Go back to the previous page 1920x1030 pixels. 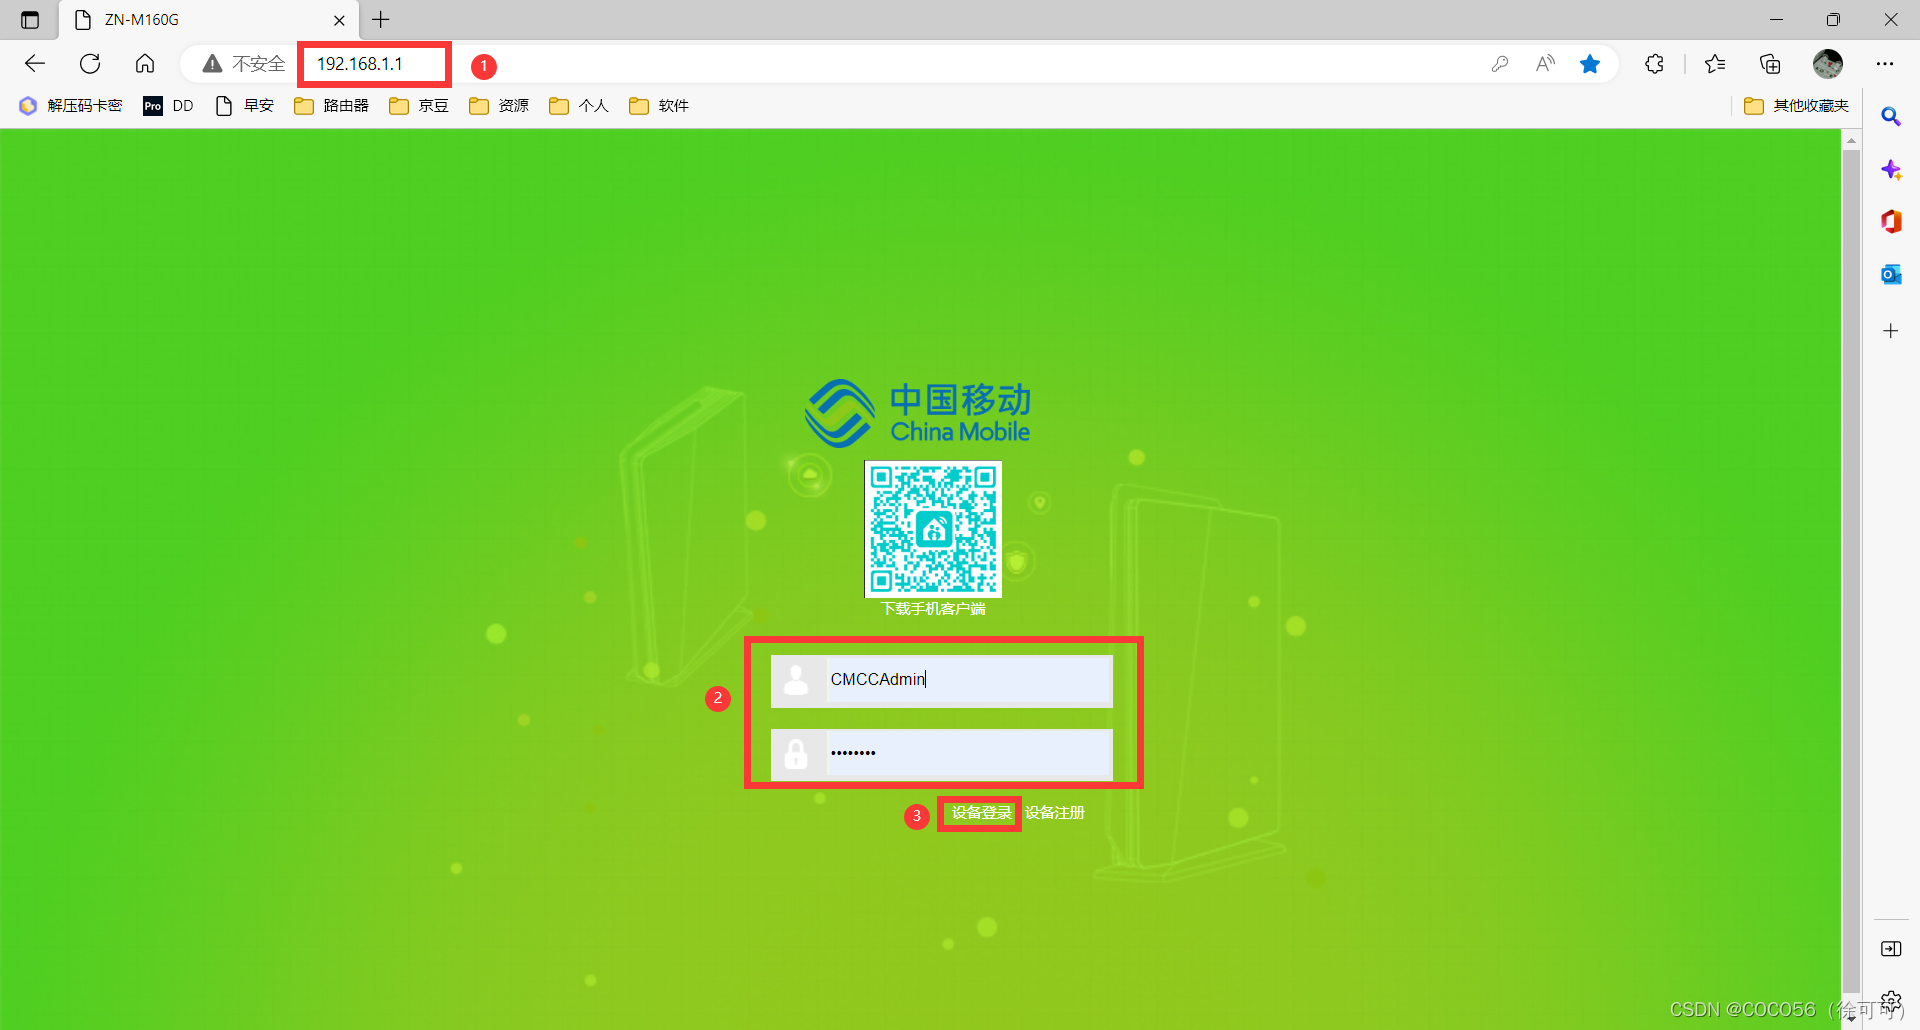(35, 64)
